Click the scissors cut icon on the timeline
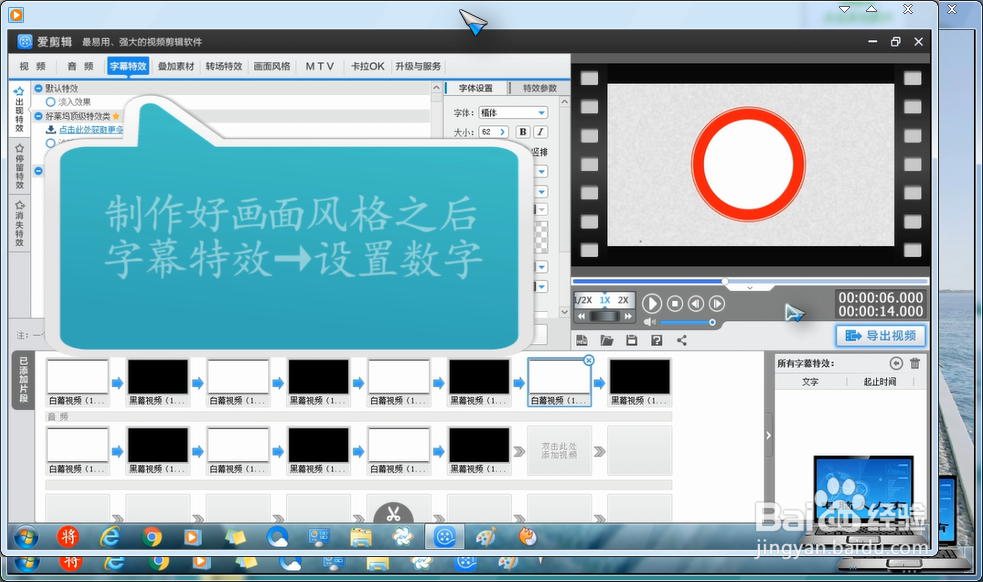 coord(393,514)
